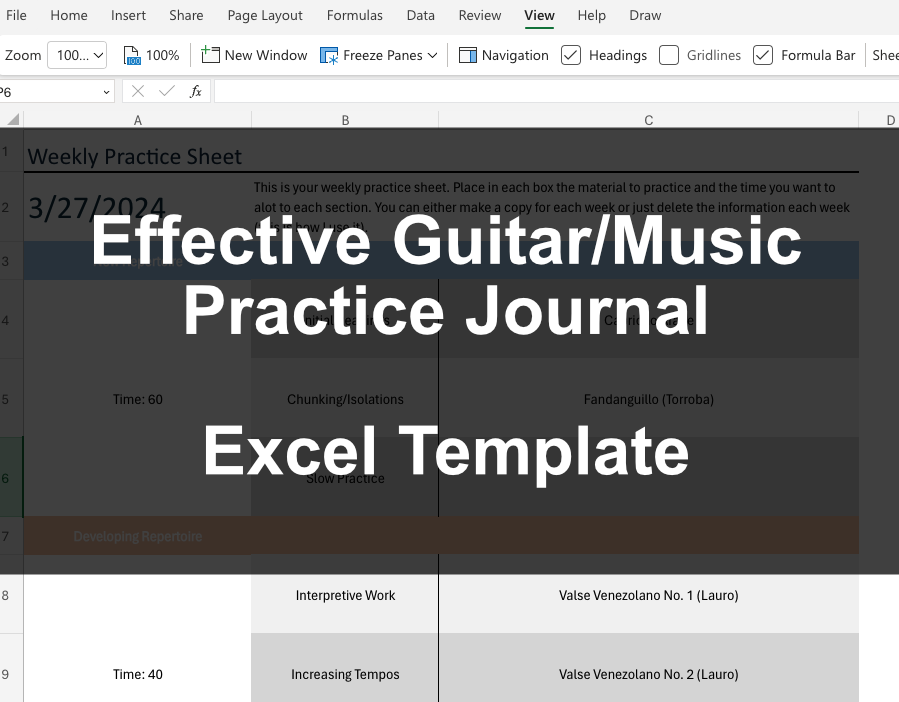Switch to the Draw tab

tap(645, 15)
